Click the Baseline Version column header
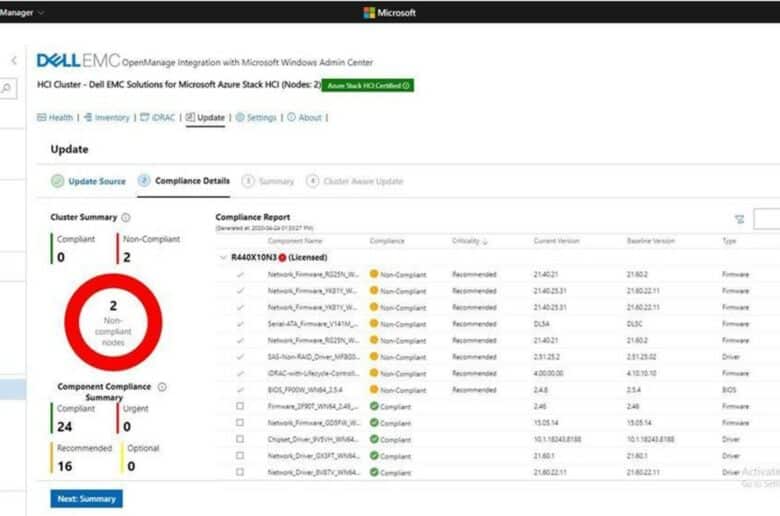The image size is (780, 516). [x=651, y=241]
